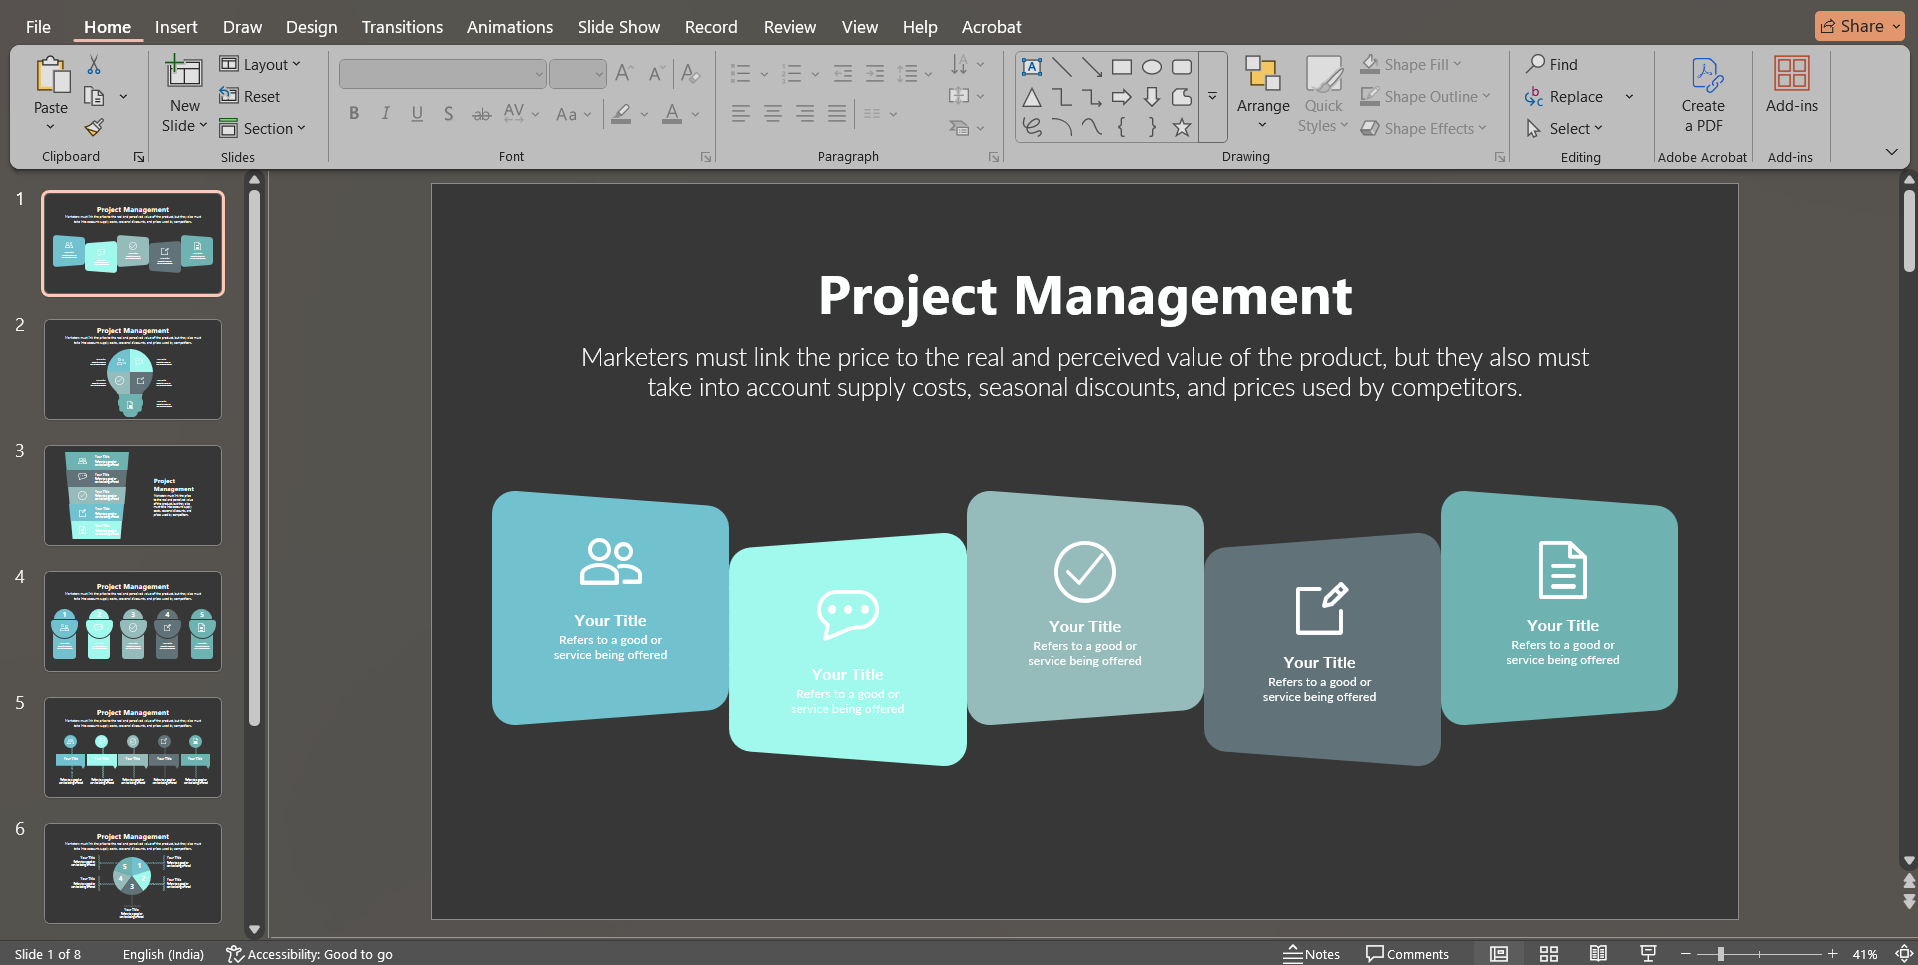Switch to the Animations ribbon tab

point(509,27)
